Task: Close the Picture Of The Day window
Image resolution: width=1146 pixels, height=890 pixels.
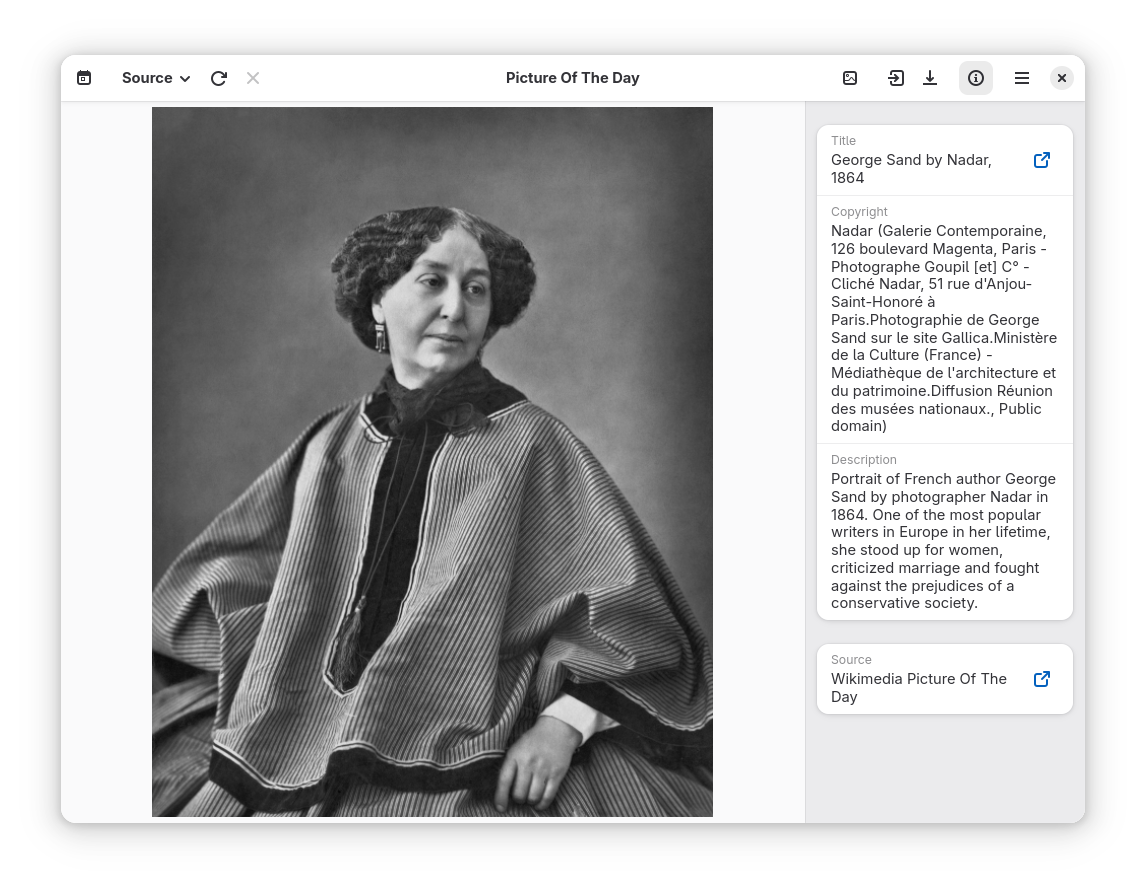Action: click(x=1062, y=78)
